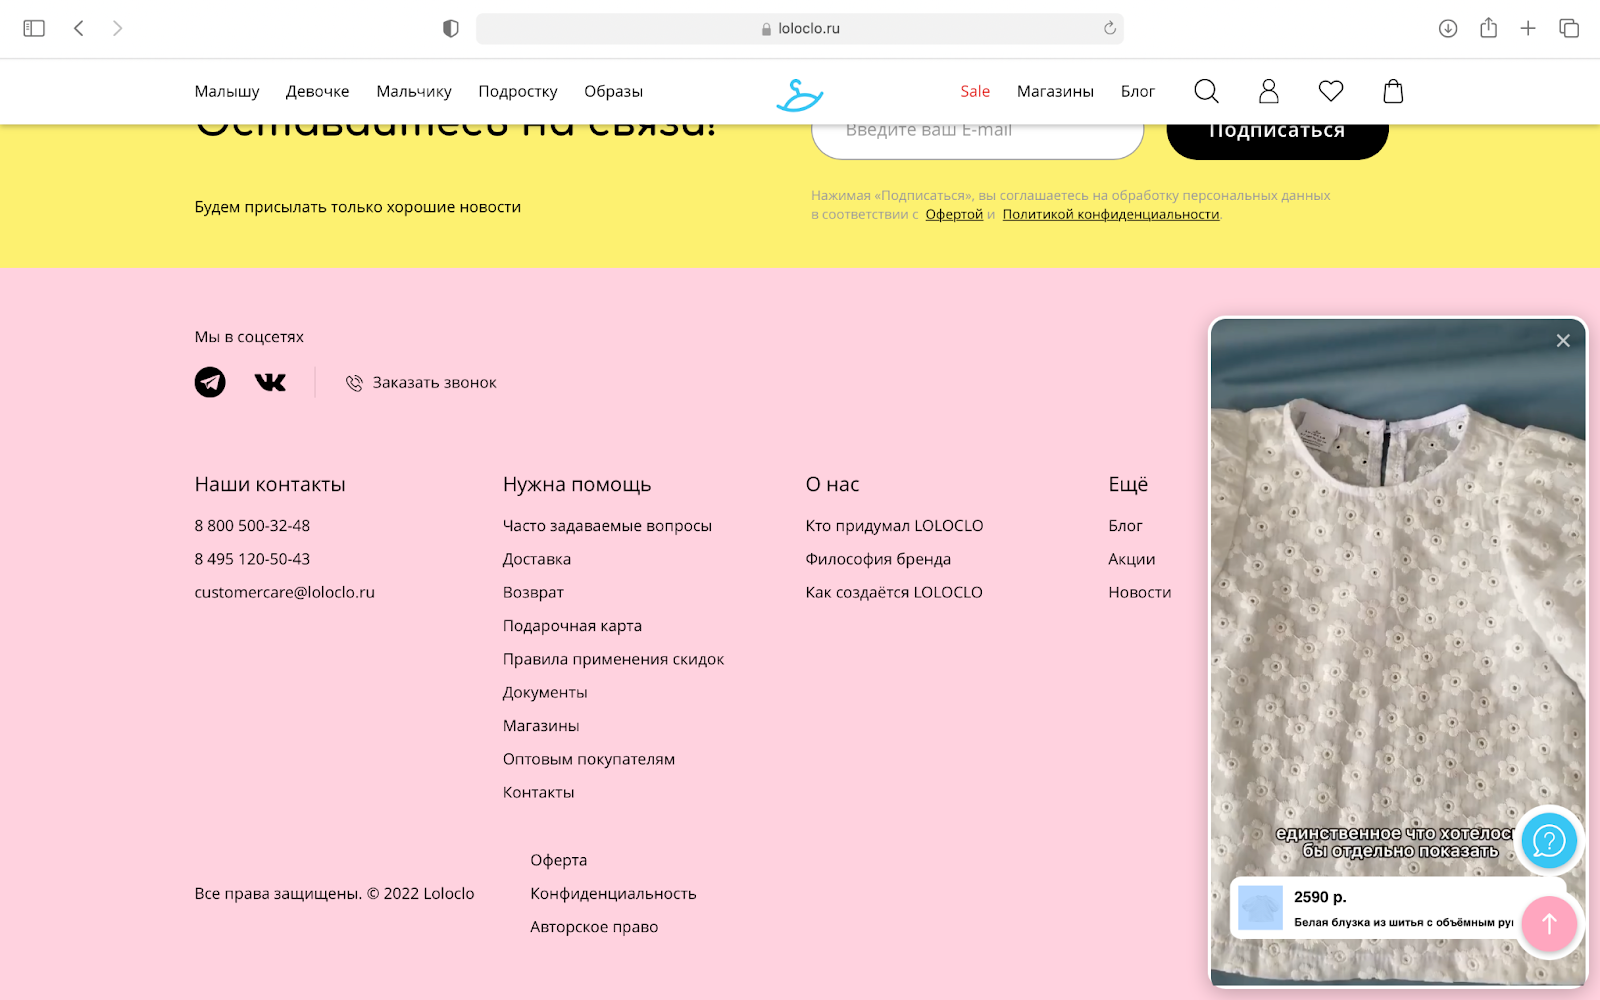Go forward with the browser arrow
1600x1000 pixels.
(x=117, y=29)
